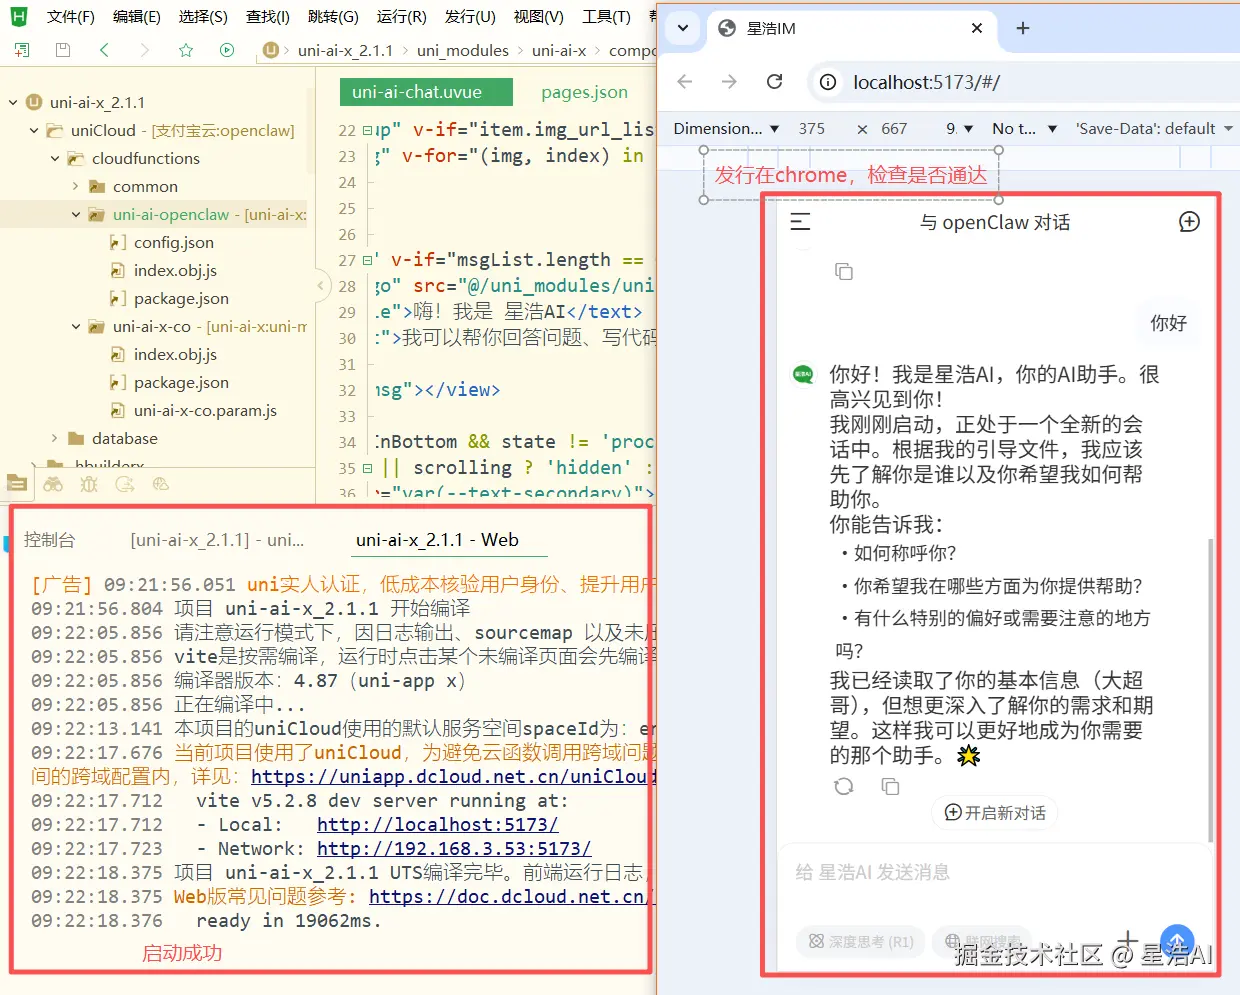Click the copy icon above the 你好 message
Image resolution: width=1240 pixels, height=995 pixels.
coord(844,272)
